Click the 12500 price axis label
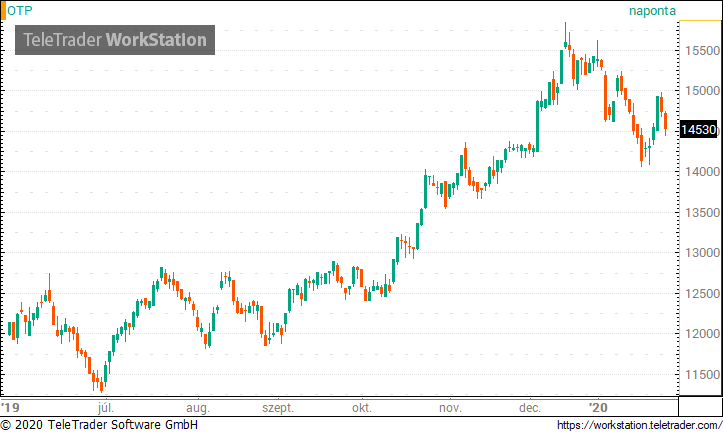The image size is (723, 434). [x=702, y=293]
